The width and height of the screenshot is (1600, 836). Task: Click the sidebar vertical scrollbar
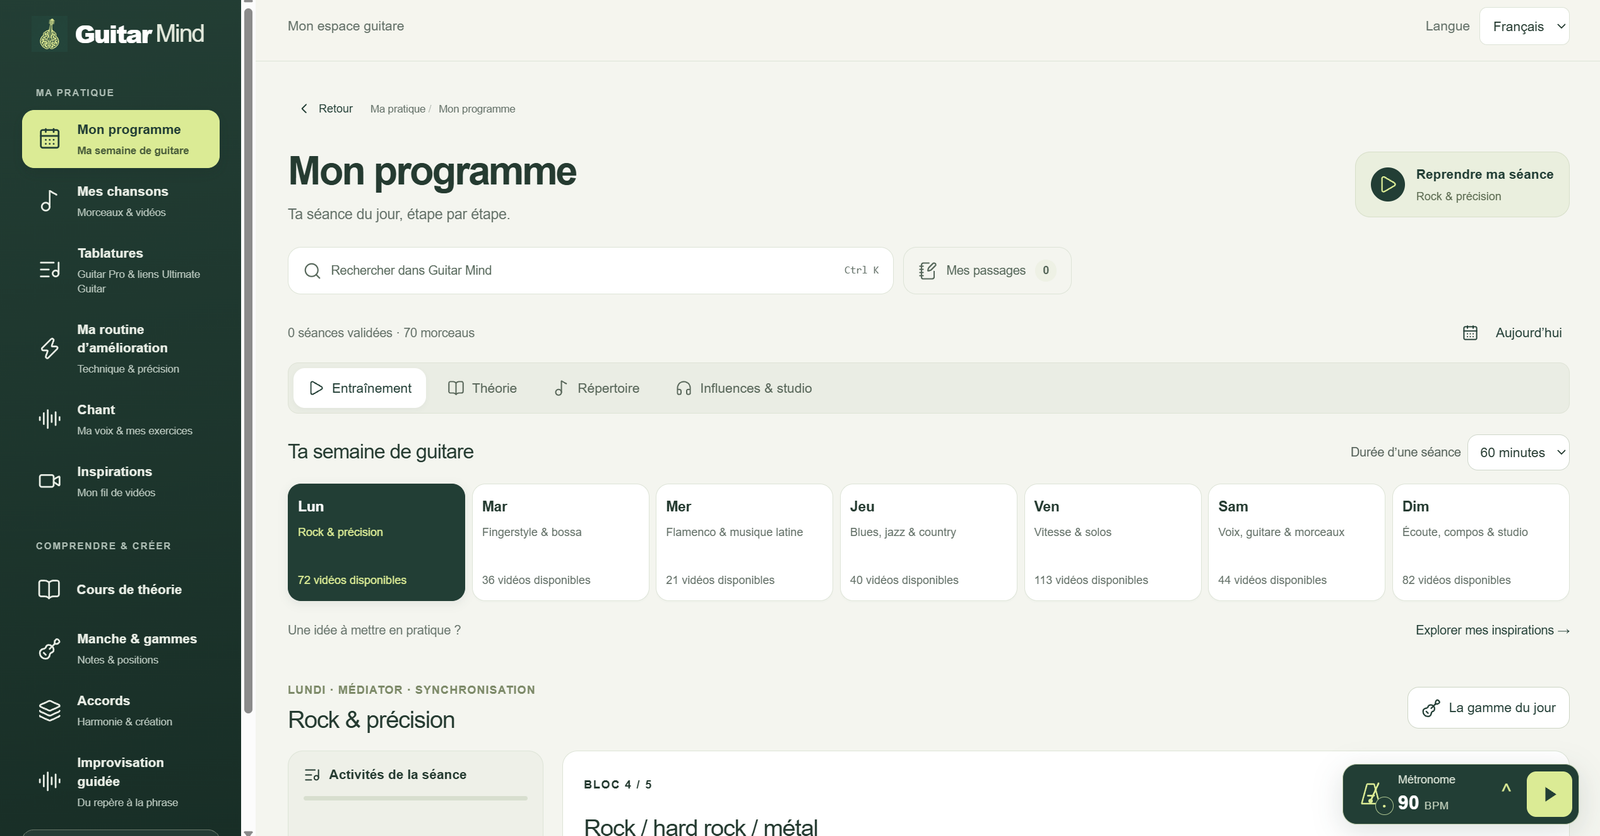tap(248, 360)
